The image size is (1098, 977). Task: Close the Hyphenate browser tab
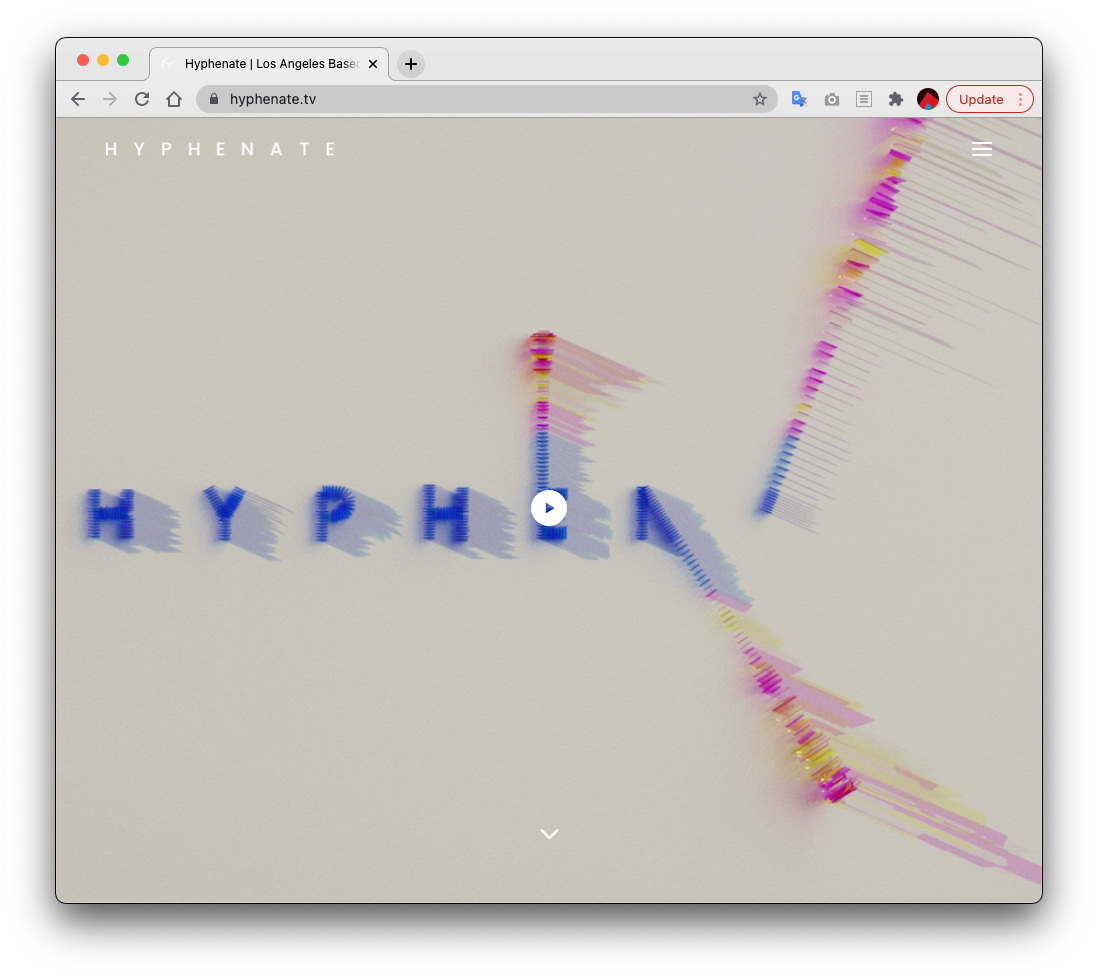coord(373,64)
